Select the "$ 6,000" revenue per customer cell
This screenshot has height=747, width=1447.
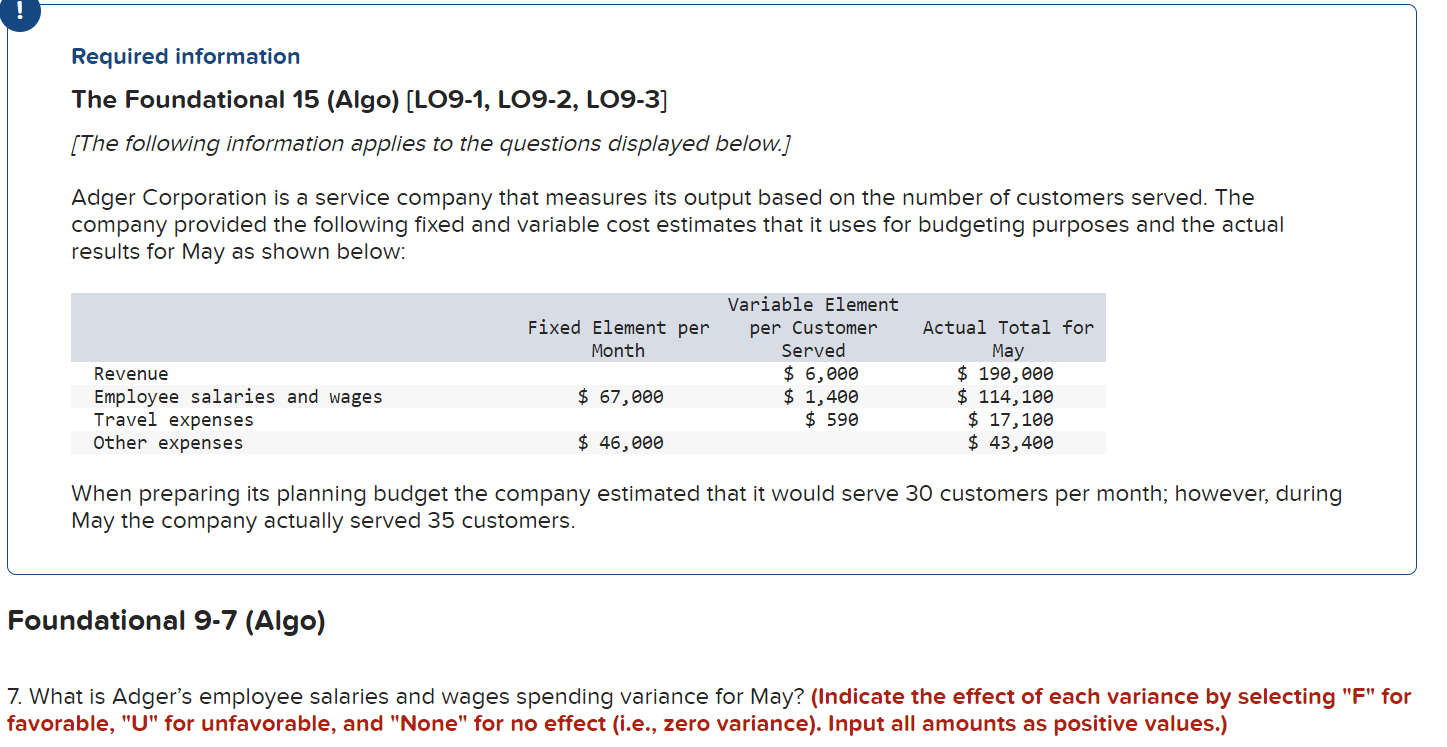(x=821, y=374)
